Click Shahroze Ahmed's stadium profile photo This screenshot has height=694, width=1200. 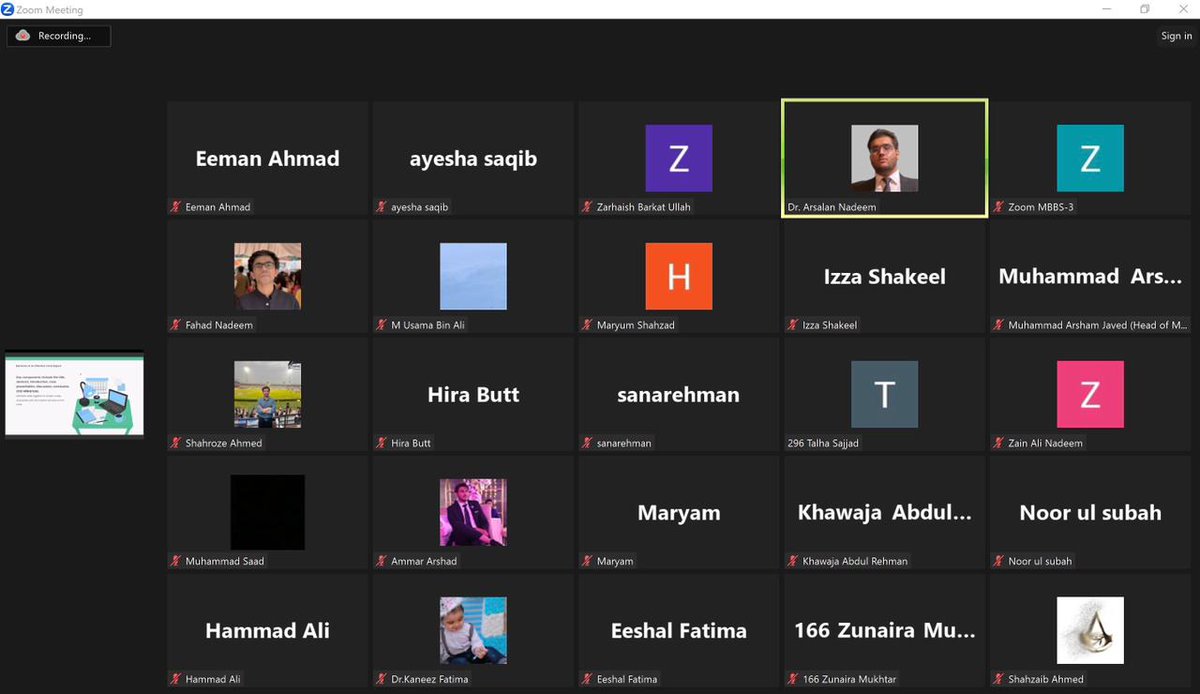coord(268,394)
